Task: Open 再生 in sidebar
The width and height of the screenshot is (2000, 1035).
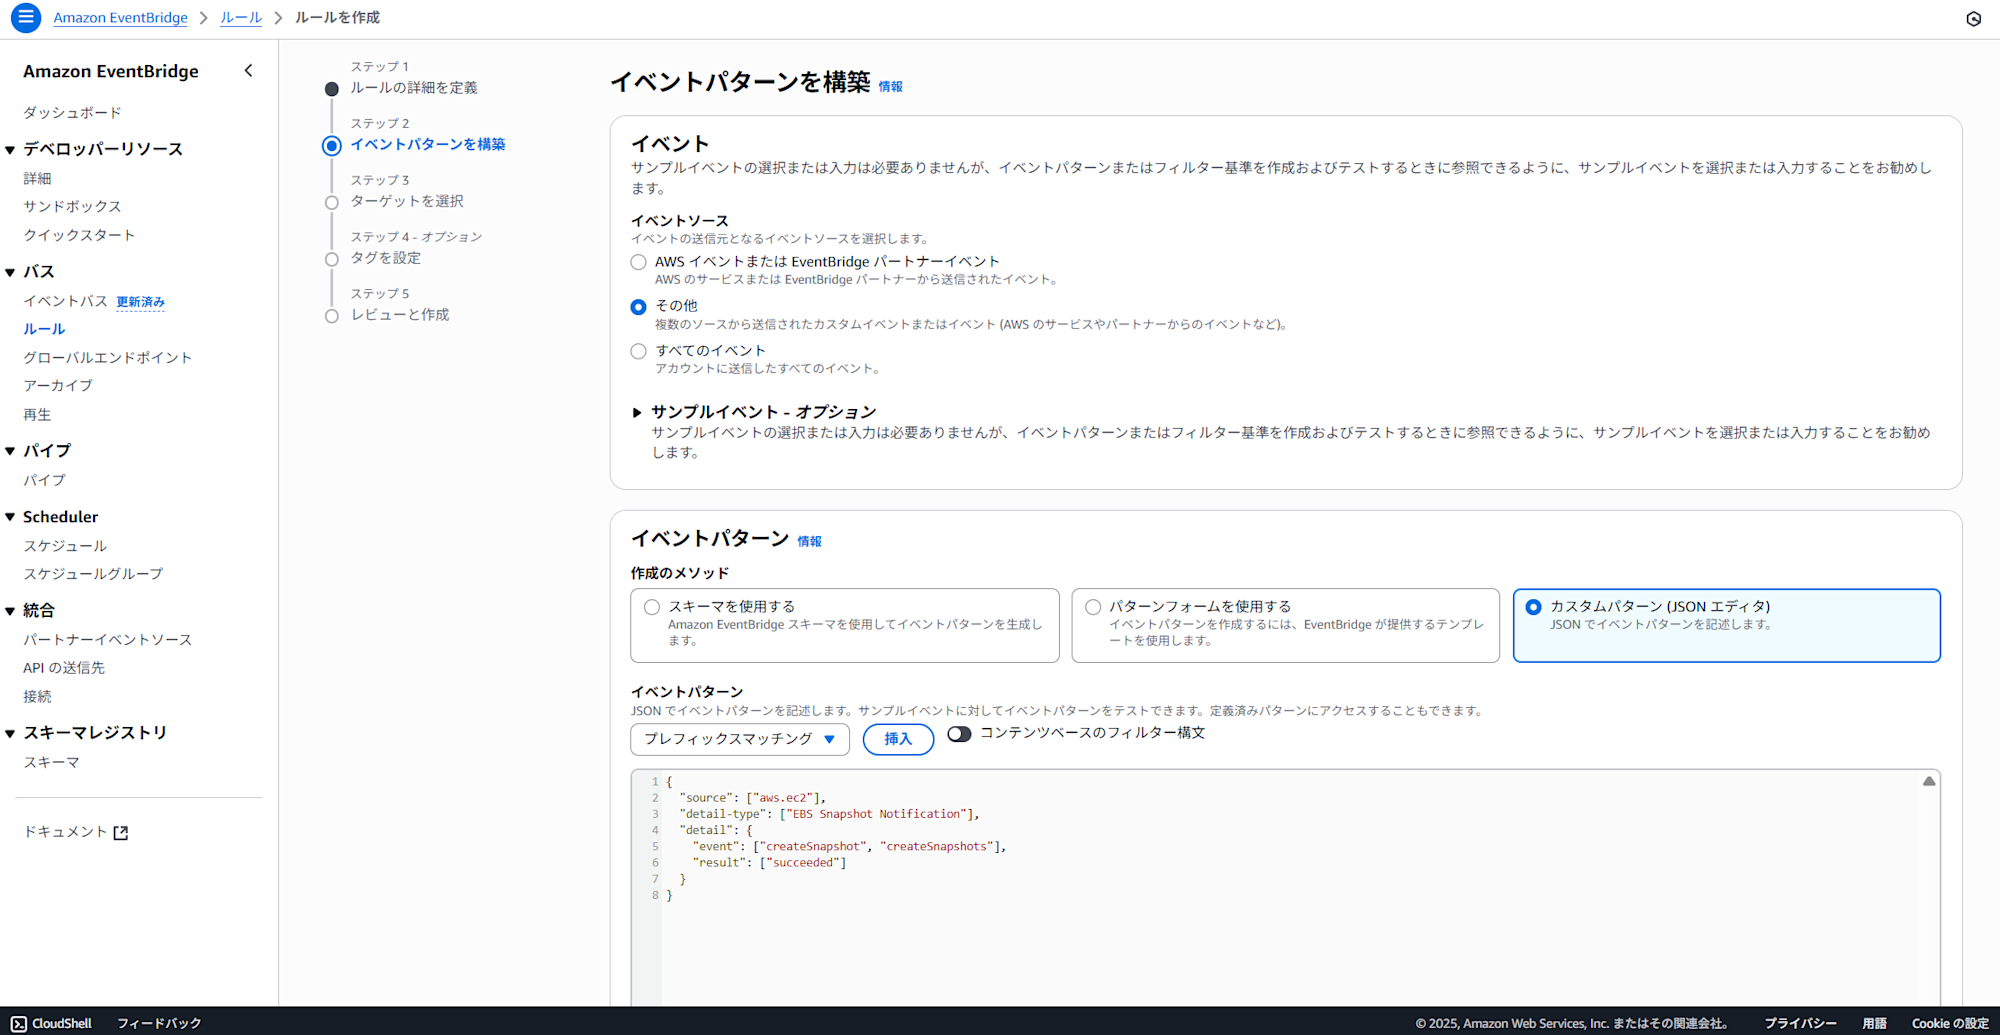Action: [37, 415]
